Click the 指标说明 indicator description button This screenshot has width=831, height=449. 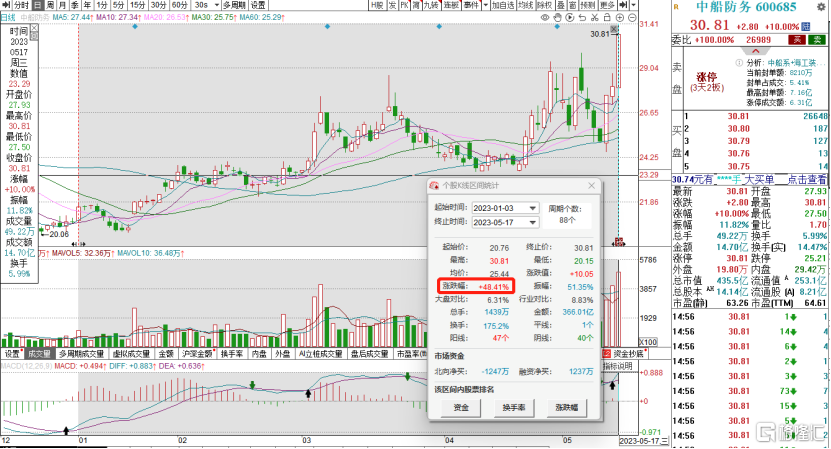pyautogui.click(x=617, y=366)
